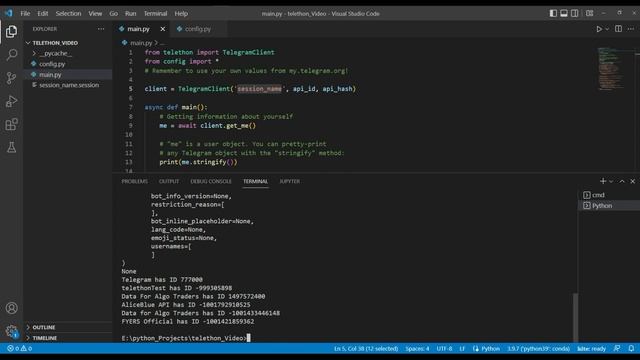Open the Testing flask icon
This screenshot has width=640, height=360.
pyautogui.click(x=11, y=148)
